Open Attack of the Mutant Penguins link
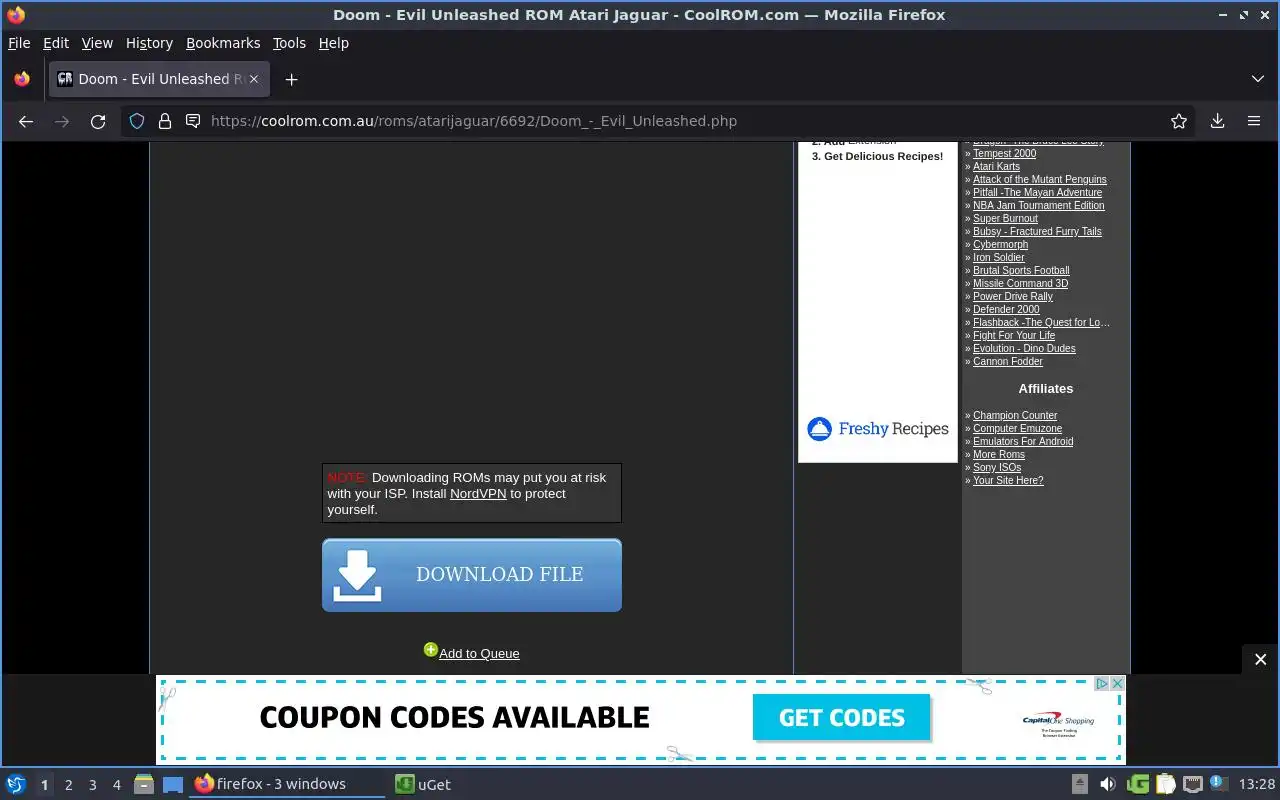The image size is (1280, 800). point(1040,180)
